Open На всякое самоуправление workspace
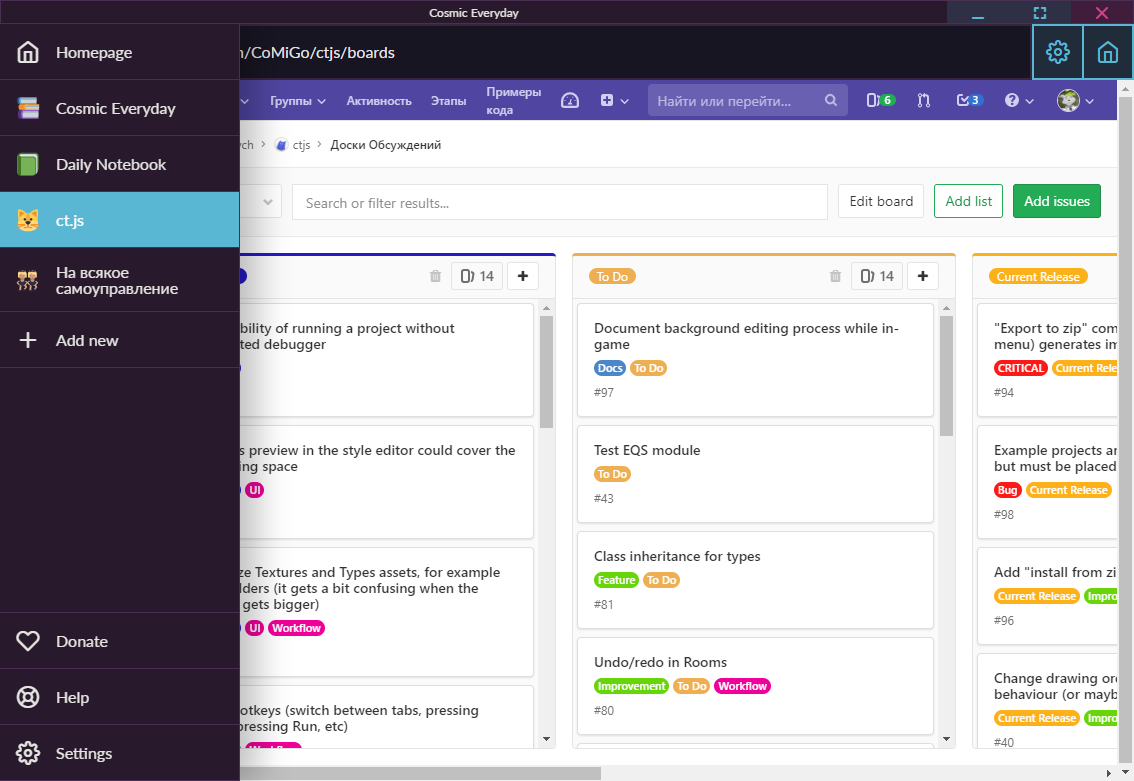This screenshot has width=1134, height=781. [119, 280]
